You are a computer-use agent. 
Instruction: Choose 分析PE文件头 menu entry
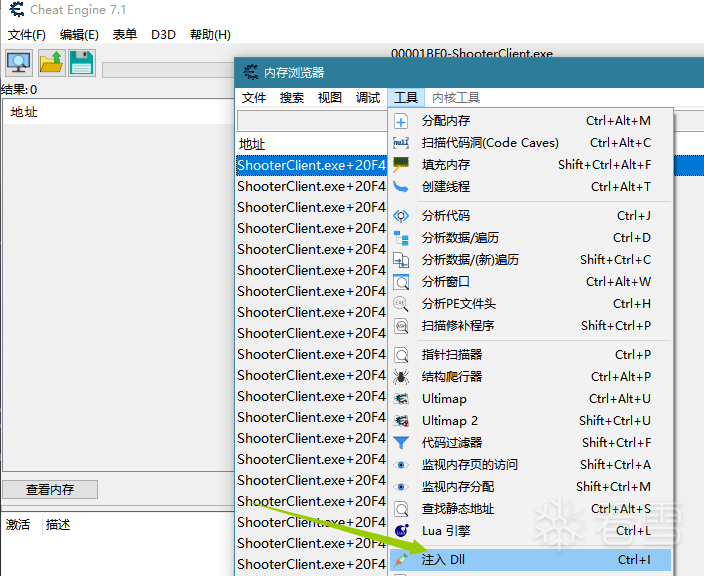tap(530, 304)
